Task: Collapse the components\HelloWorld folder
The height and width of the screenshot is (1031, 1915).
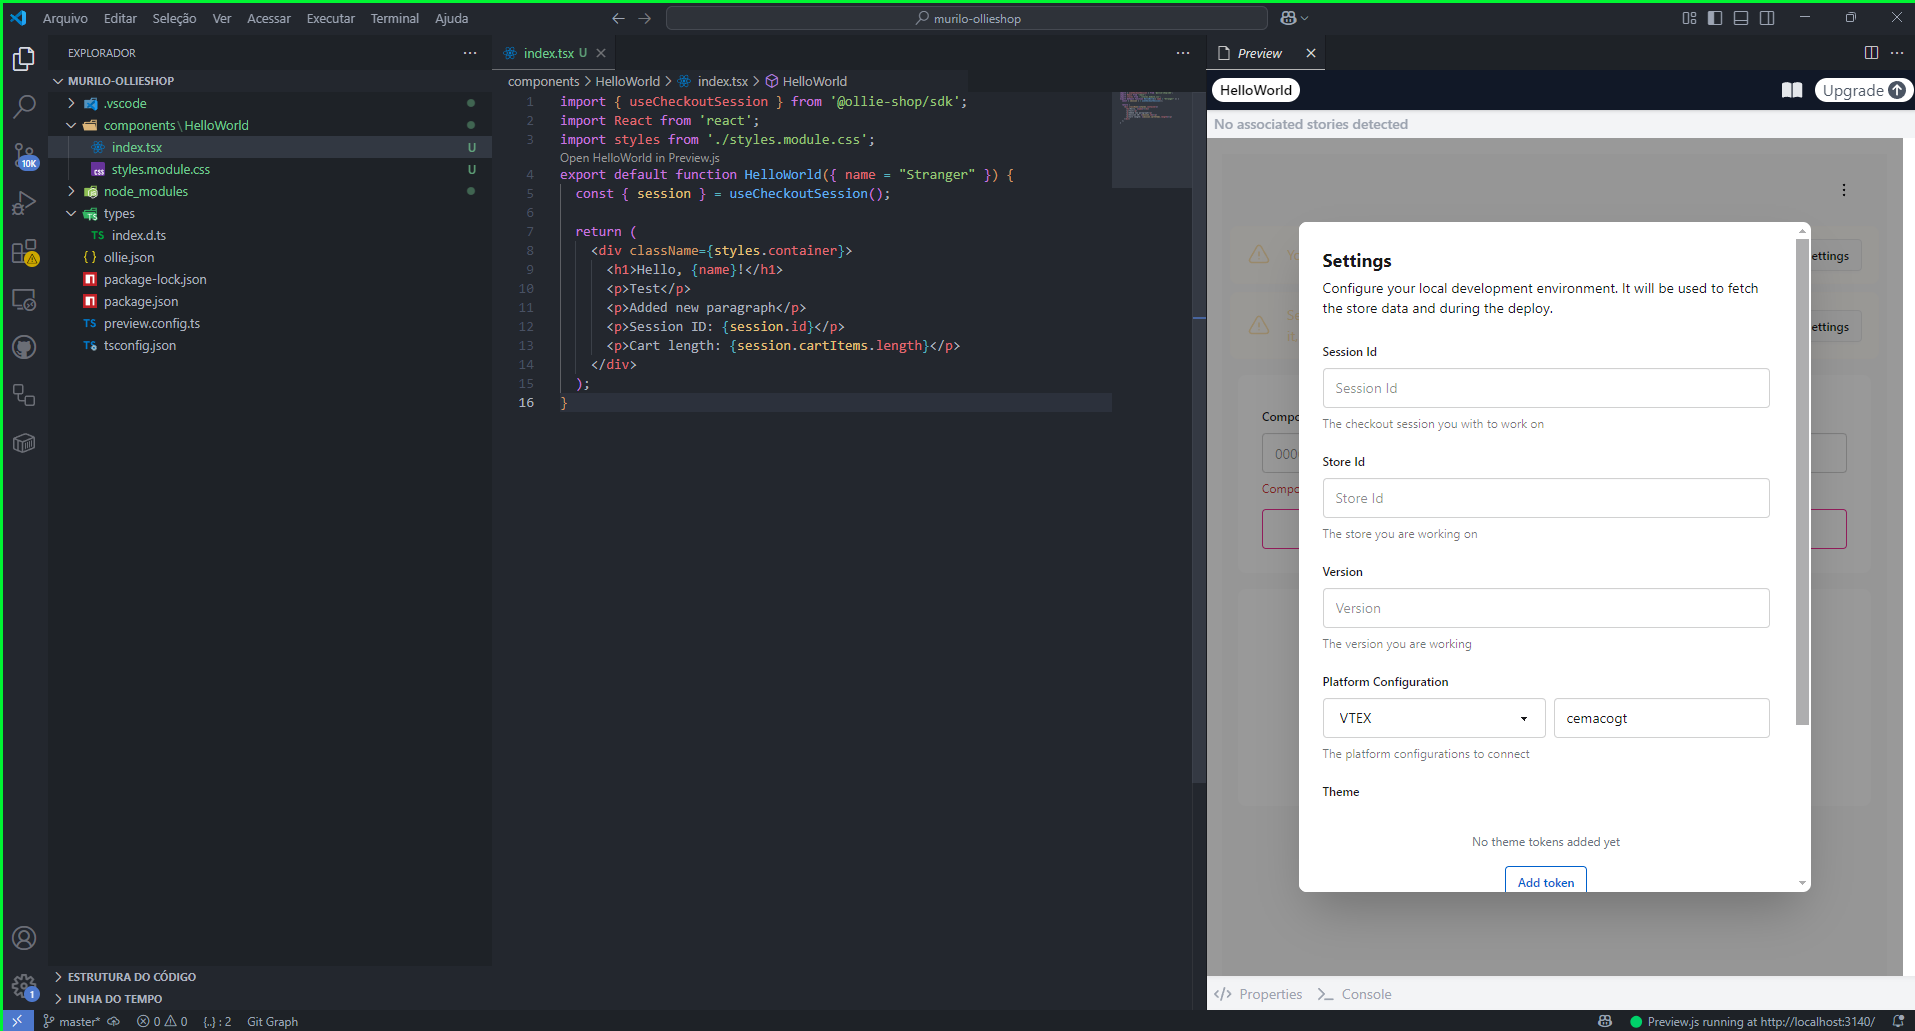Action: point(71,125)
